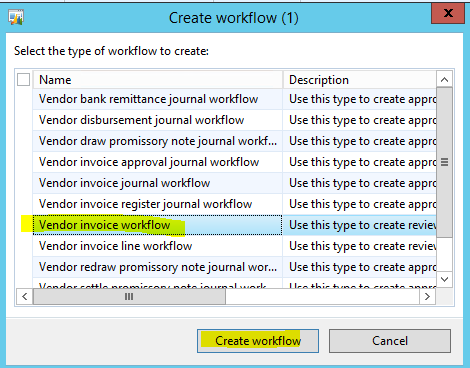Select Vendor draw promissory note journal row

point(157,141)
